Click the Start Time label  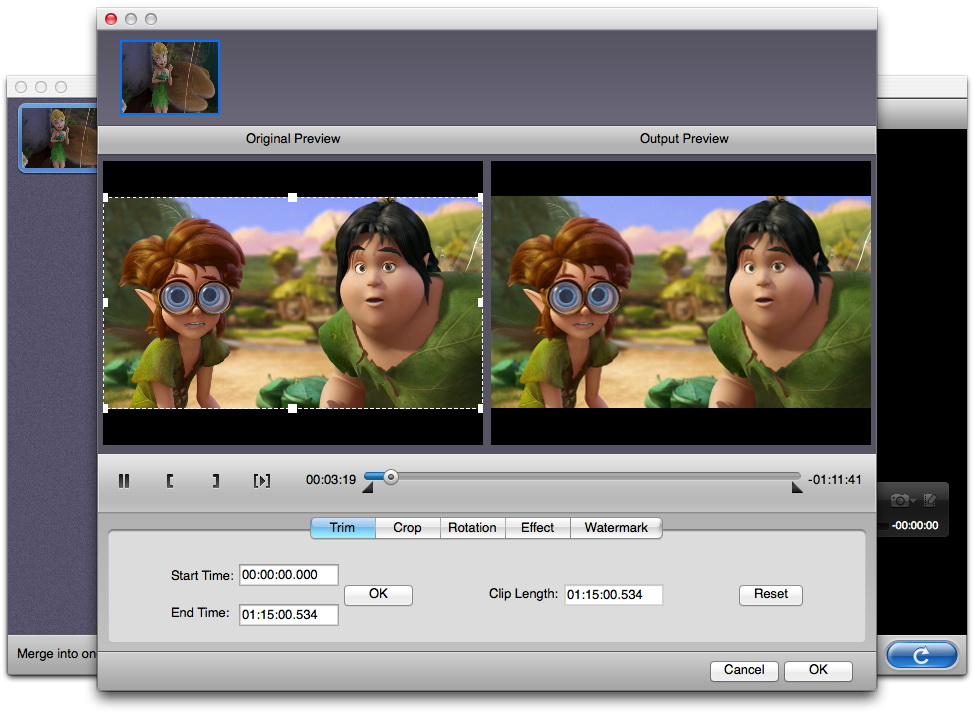coord(203,575)
